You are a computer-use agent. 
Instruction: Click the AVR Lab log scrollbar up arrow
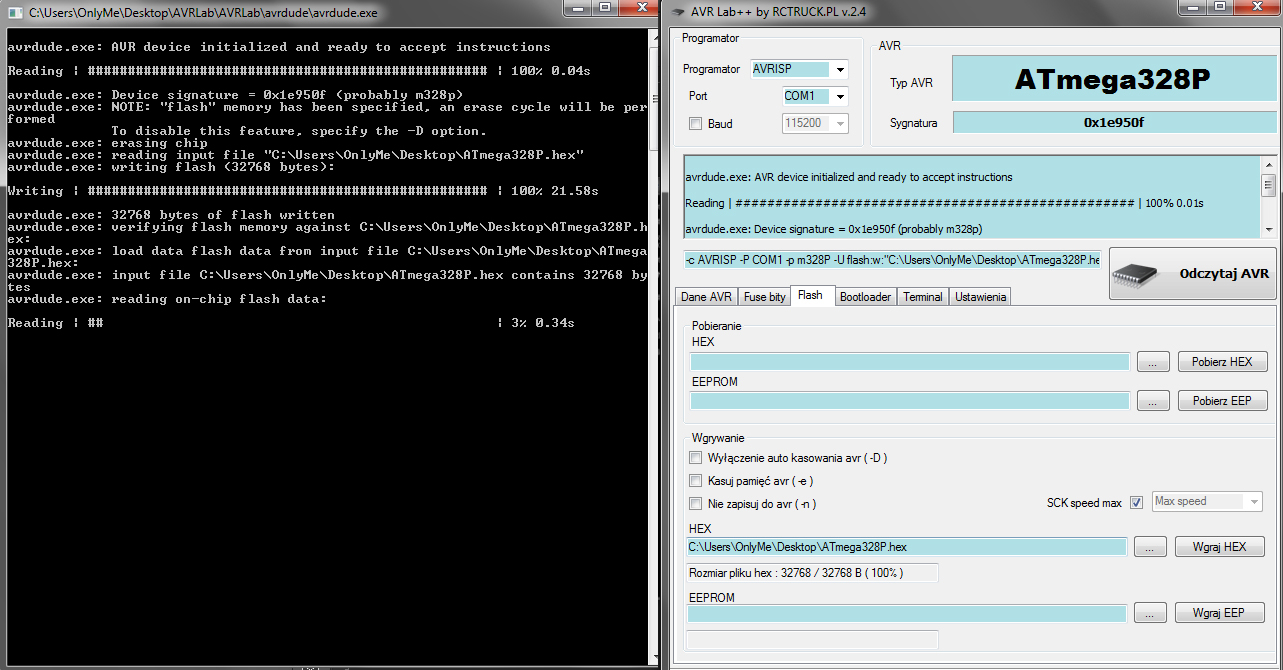pos(1268,165)
